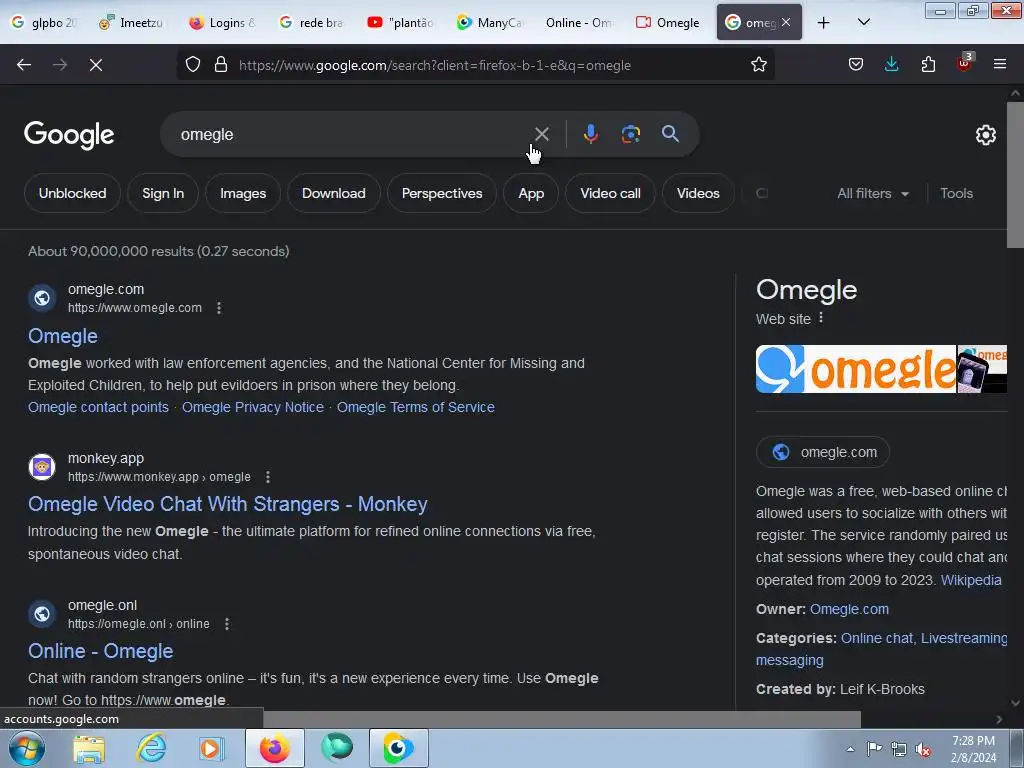Image resolution: width=1024 pixels, height=768 pixels.
Task: Open Omegle Privacy Notice sitelink
Action: tap(253, 407)
